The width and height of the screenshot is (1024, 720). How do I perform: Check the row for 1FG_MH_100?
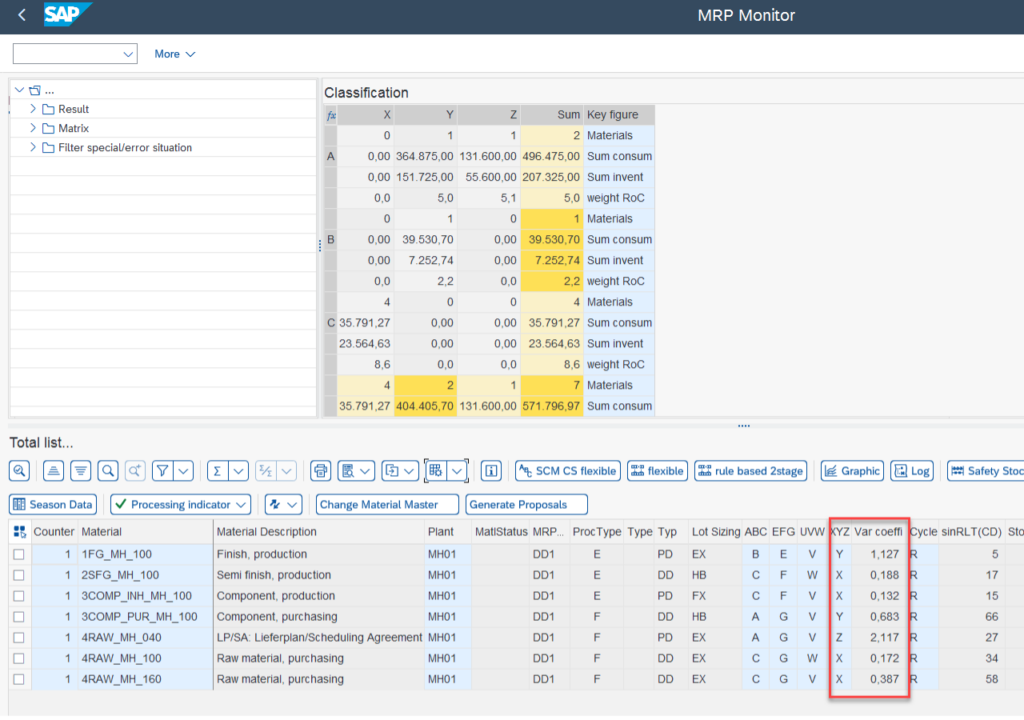19,554
